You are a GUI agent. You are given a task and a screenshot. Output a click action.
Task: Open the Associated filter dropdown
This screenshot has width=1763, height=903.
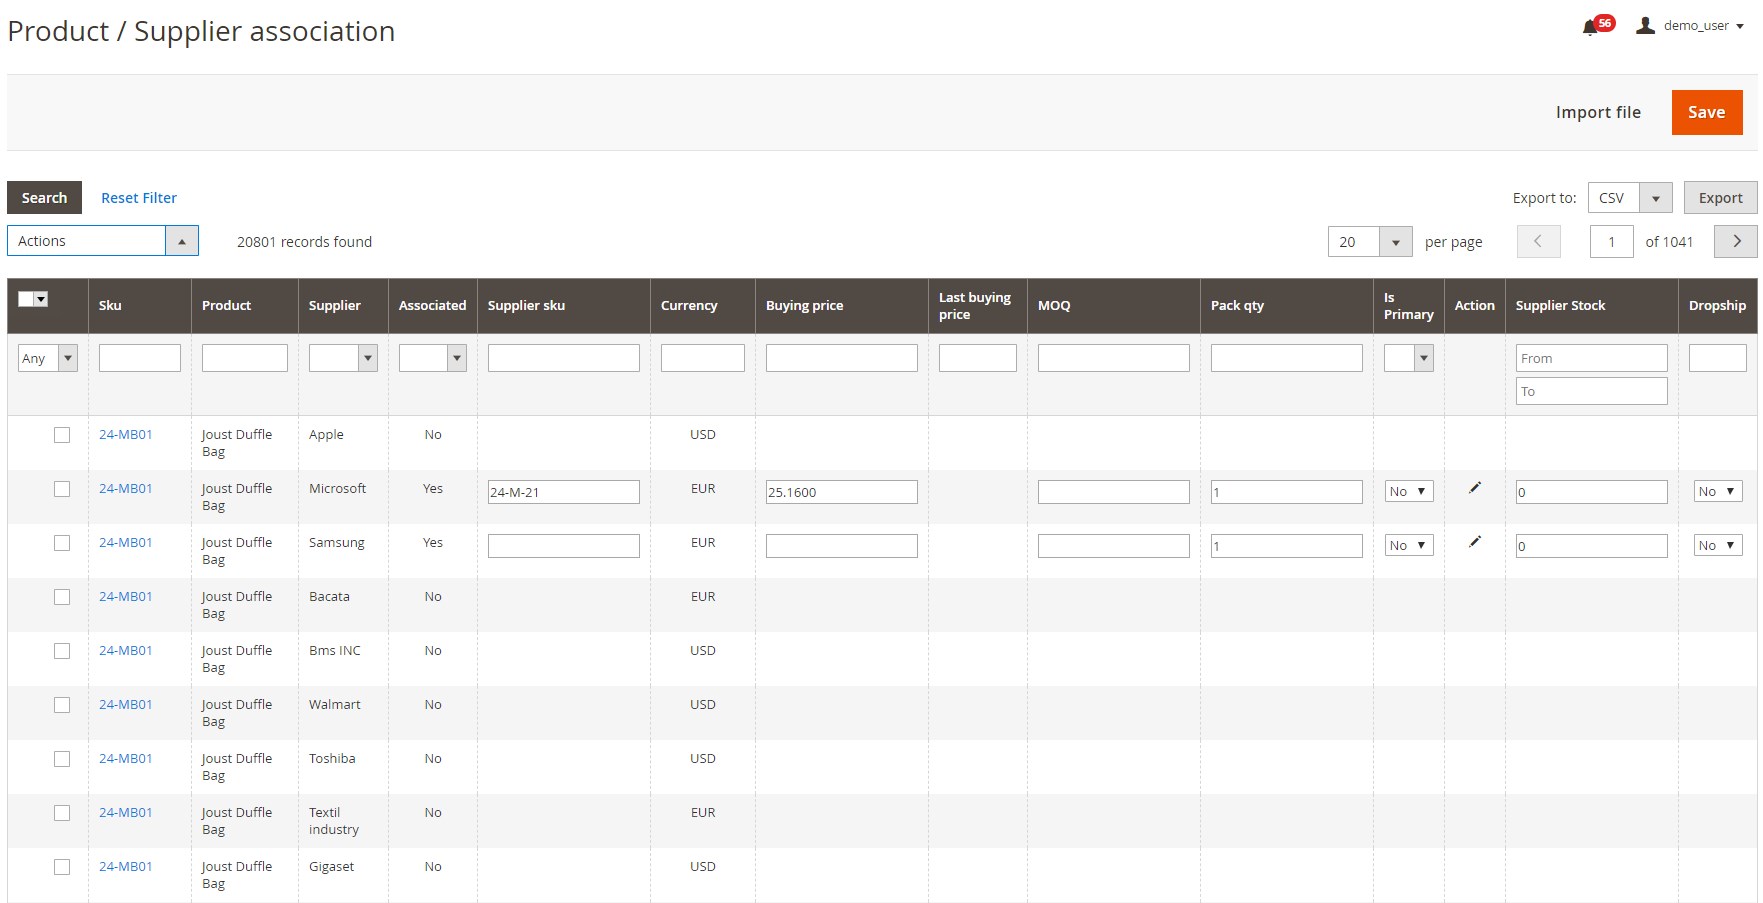click(433, 358)
